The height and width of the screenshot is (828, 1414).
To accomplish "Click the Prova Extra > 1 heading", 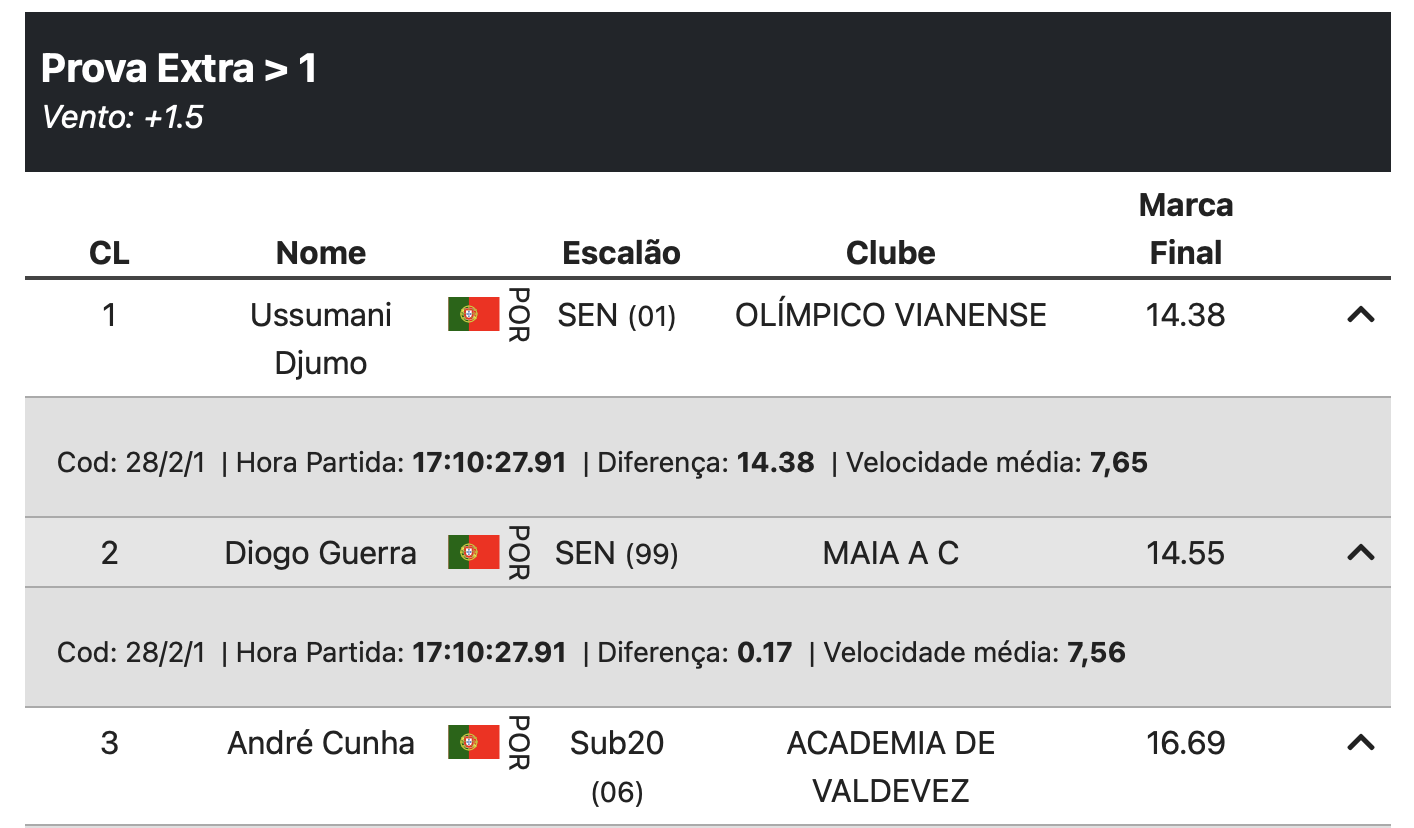I will [x=179, y=68].
